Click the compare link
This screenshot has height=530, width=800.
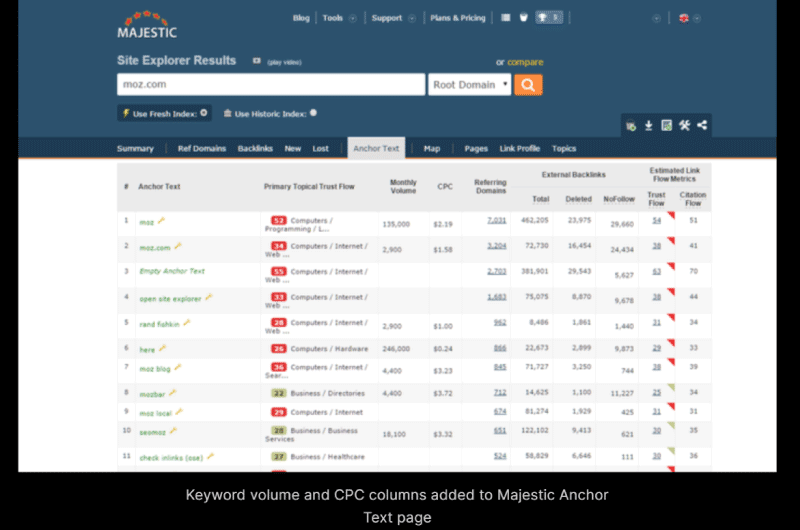(x=525, y=62)
